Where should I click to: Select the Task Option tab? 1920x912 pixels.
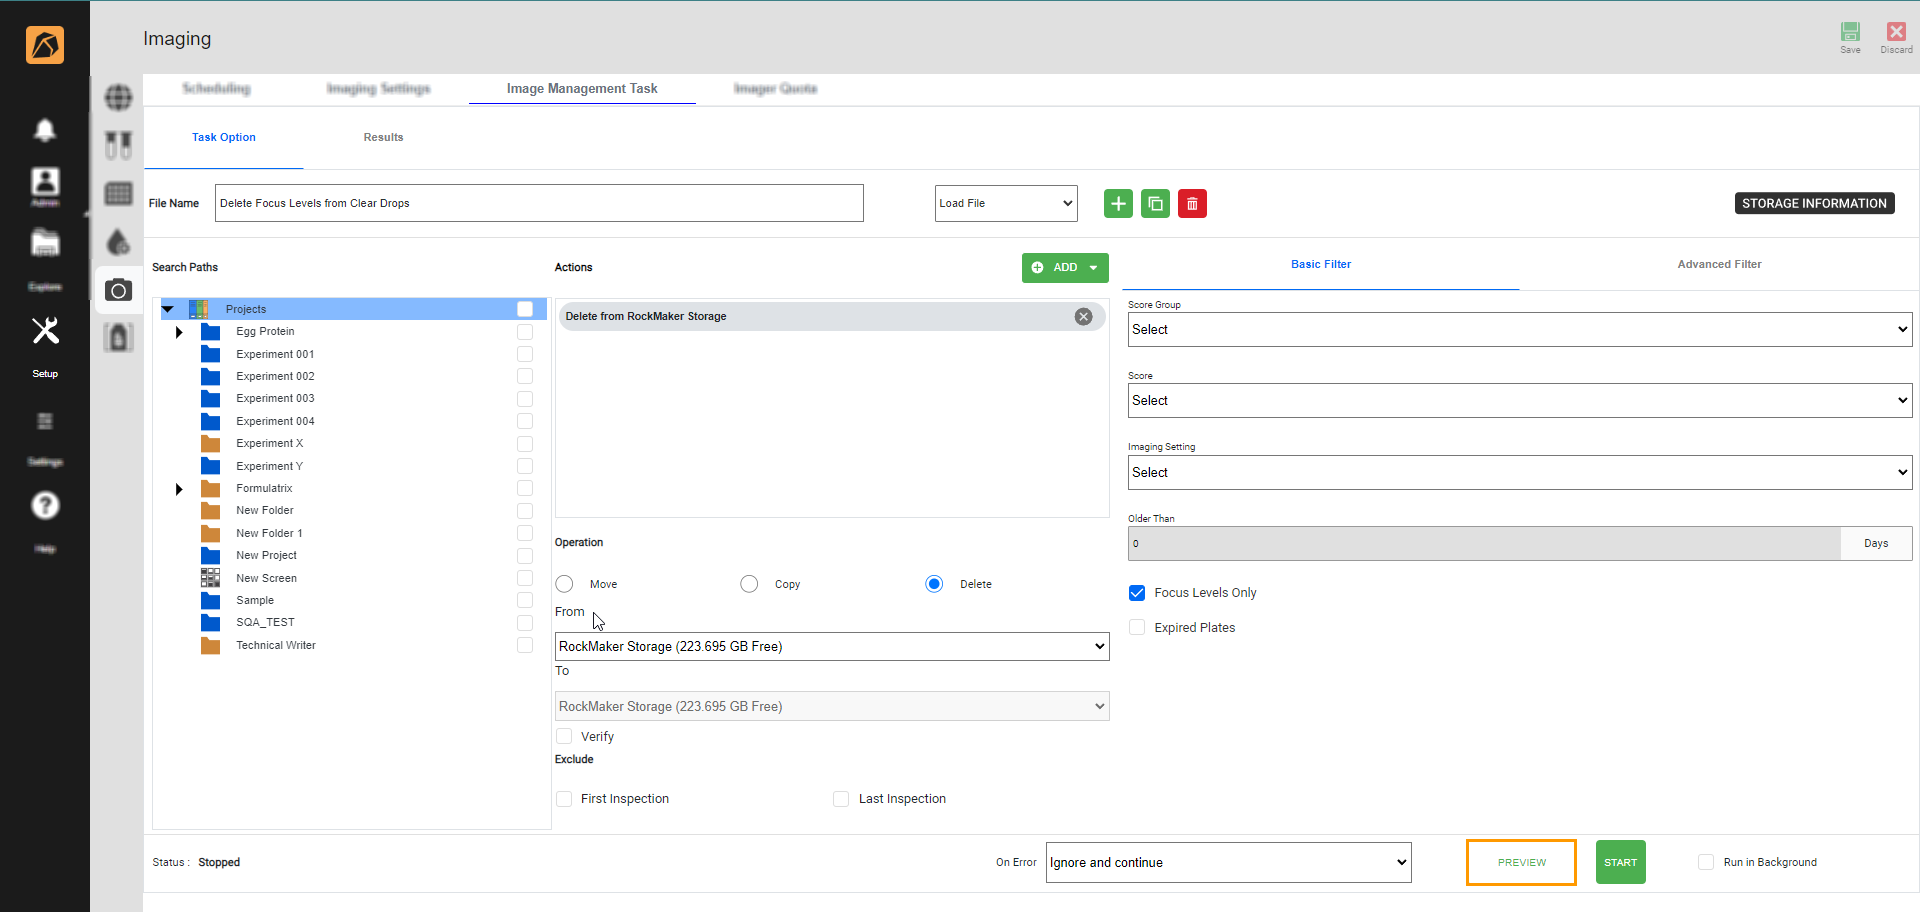click(224, 137)
